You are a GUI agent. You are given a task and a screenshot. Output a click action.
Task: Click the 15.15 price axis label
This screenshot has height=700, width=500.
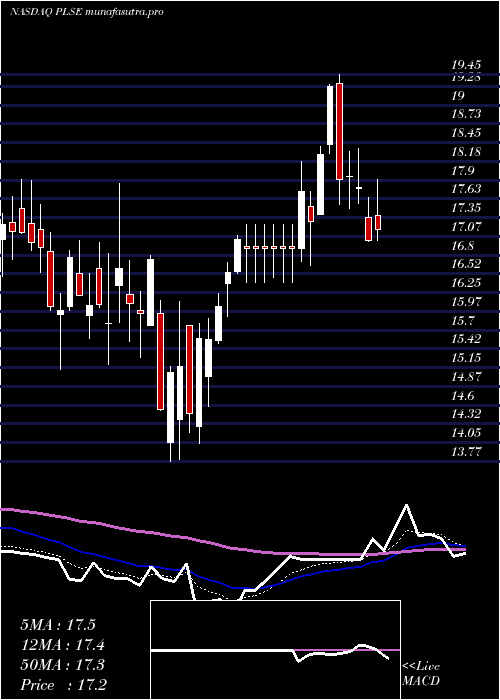466,358
